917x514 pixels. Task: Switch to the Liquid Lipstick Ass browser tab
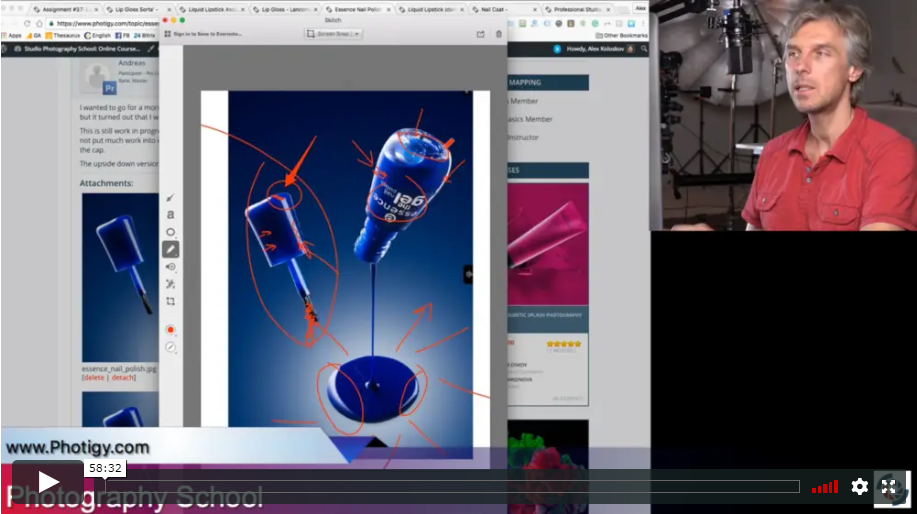coord(212,9)
